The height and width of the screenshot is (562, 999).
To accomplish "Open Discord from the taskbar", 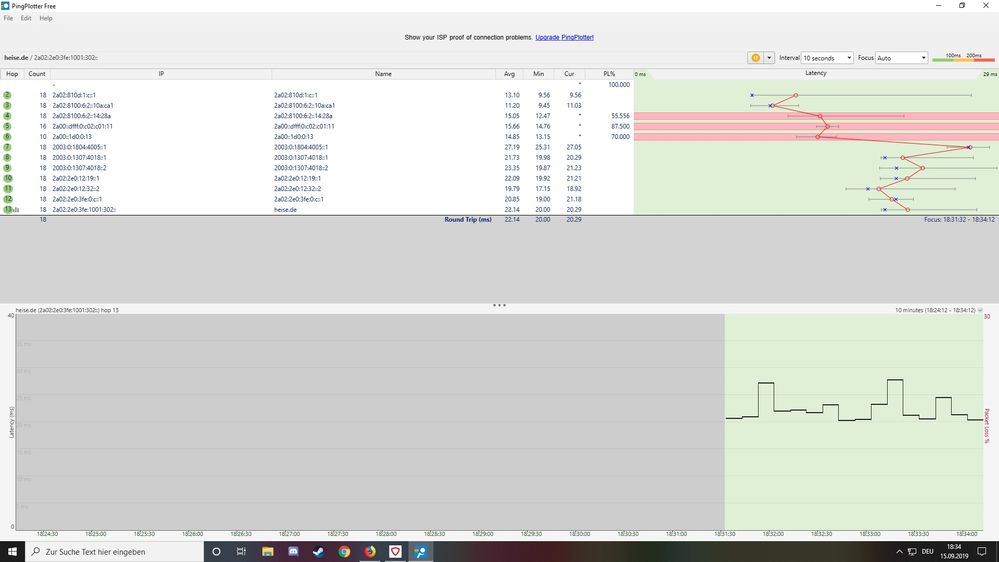I will click(293, 552).
